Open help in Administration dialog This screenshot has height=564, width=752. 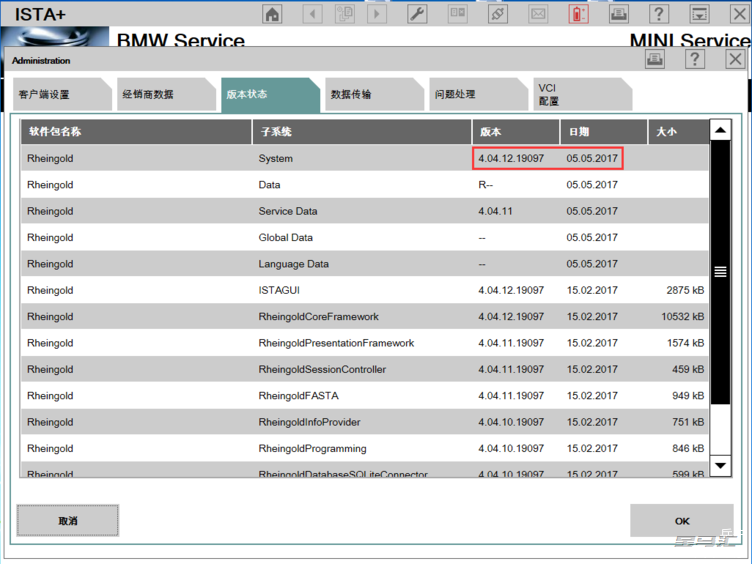[695, 59]
